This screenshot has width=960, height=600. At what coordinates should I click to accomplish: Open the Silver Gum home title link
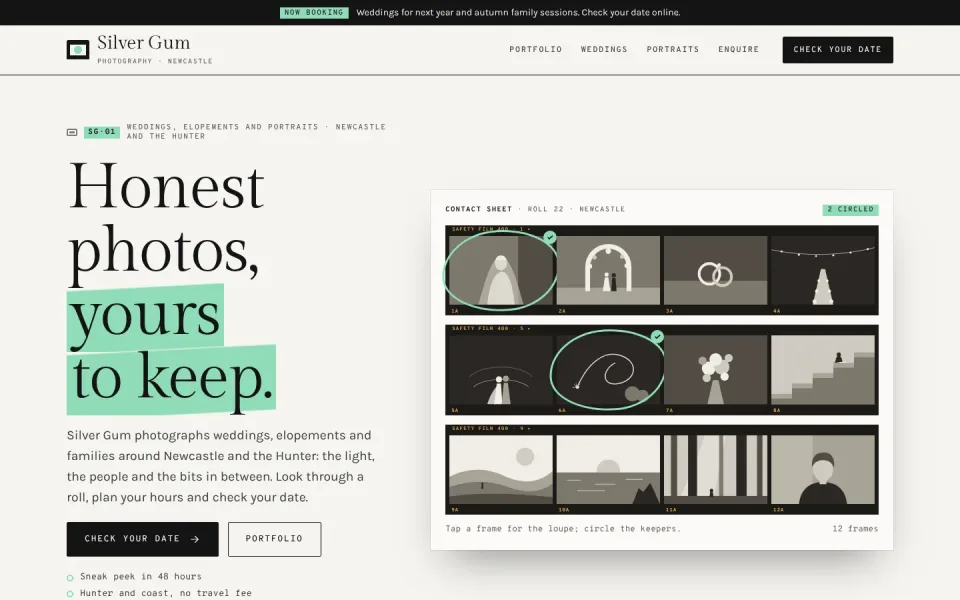tap(143, 42)
